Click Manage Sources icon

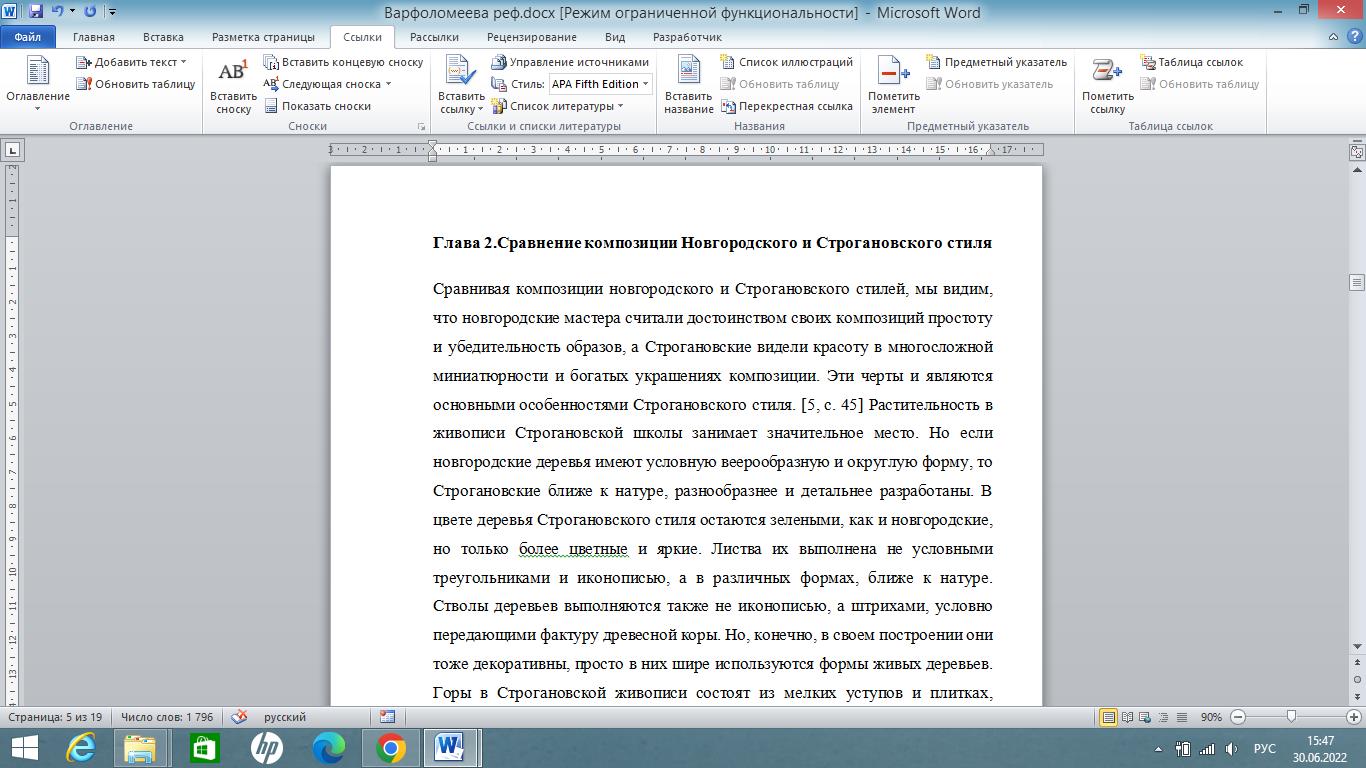(x=500, y=62)
